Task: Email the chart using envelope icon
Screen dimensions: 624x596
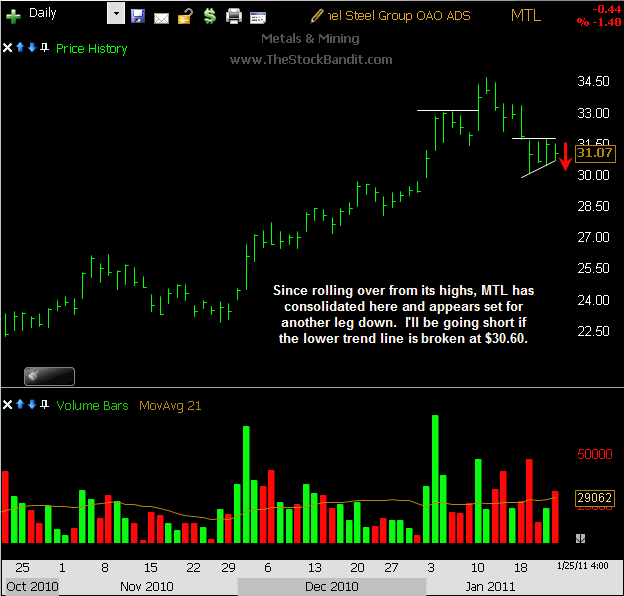Action: coord(161,18)
